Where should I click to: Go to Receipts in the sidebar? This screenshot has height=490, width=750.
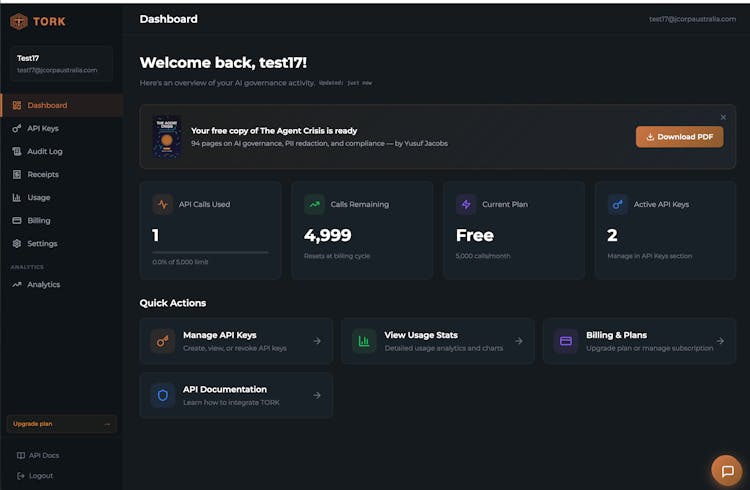pyautogui.click(x=43, y=174)
